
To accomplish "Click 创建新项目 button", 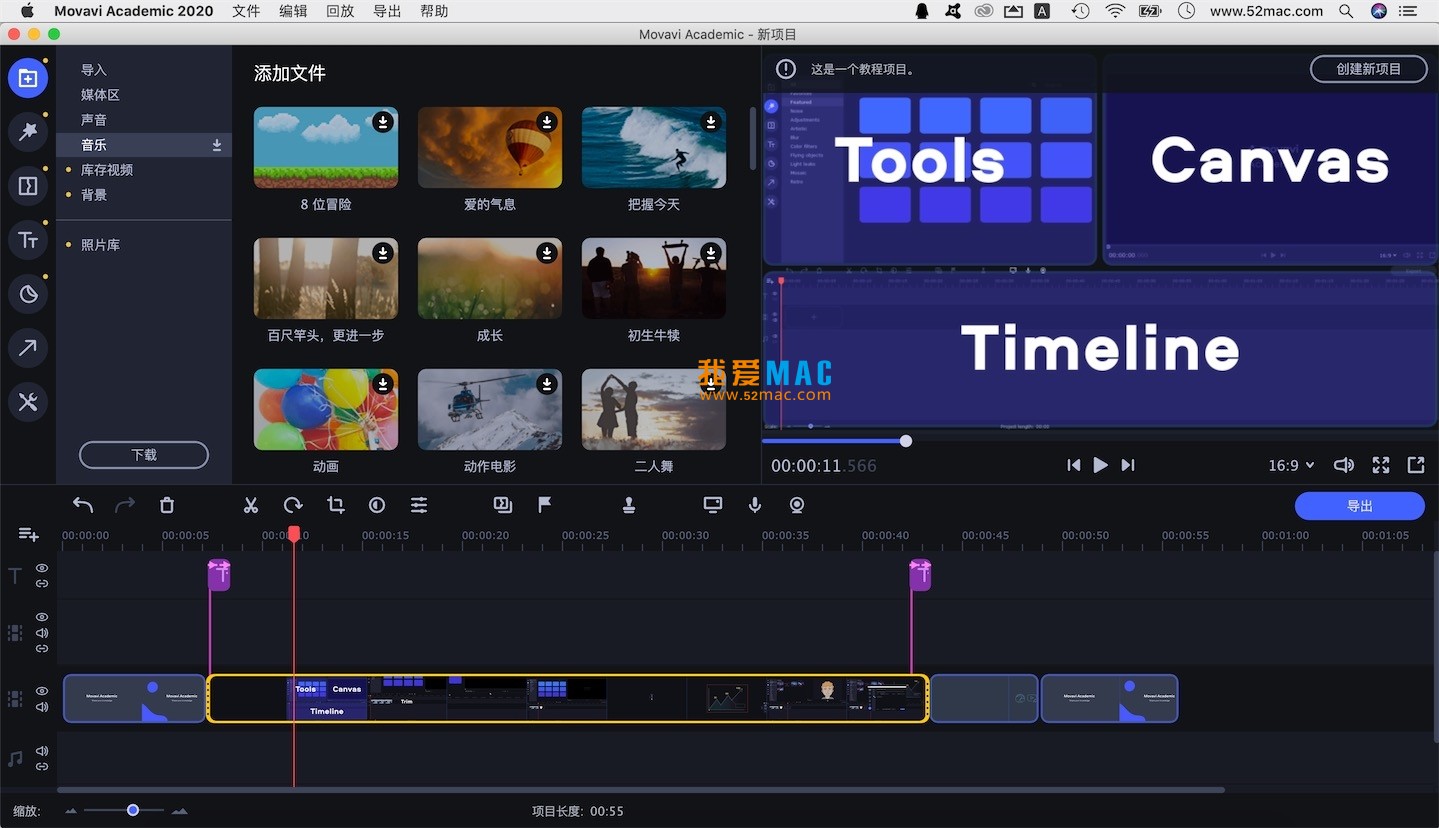I will (1368, 69).
